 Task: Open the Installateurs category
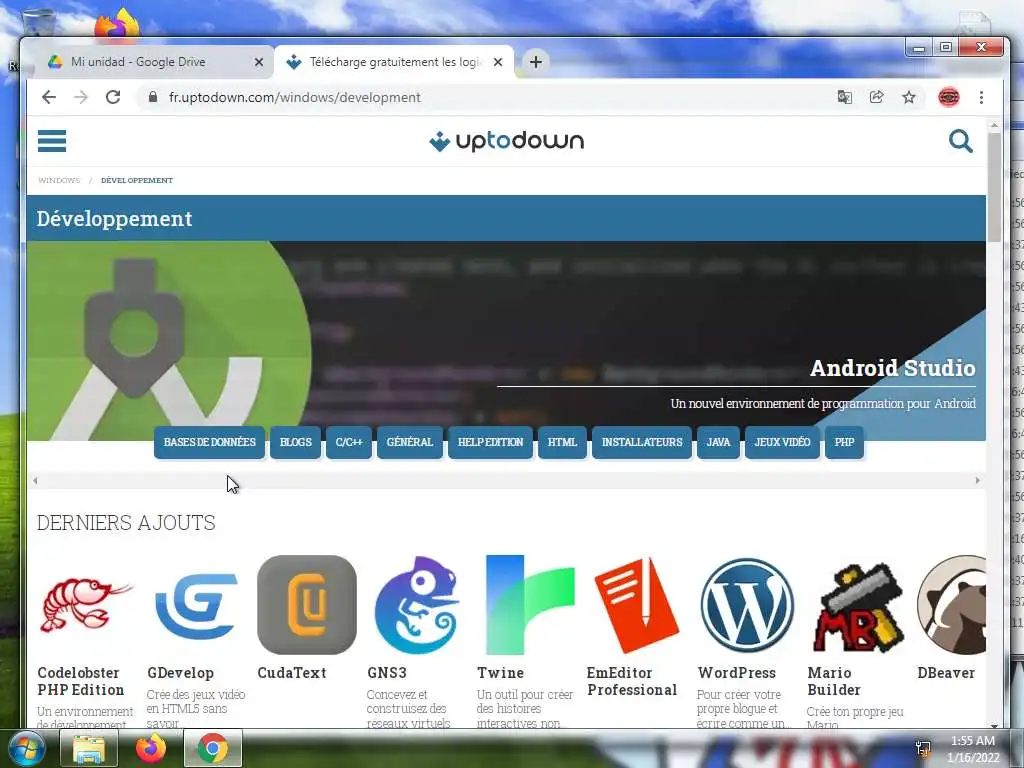pos(642,442)
